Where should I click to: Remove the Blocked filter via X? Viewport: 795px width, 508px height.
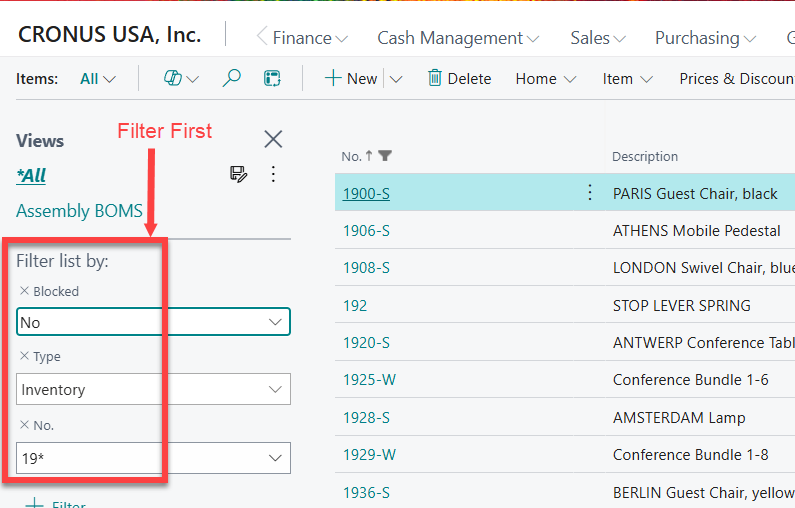point(24,291)
